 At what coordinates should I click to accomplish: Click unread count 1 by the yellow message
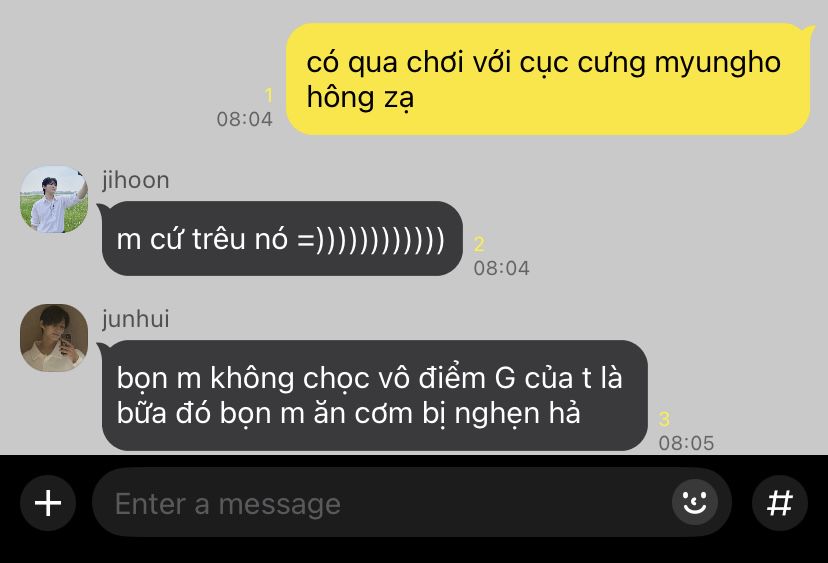pyautogui.click(x=269, y=96)
